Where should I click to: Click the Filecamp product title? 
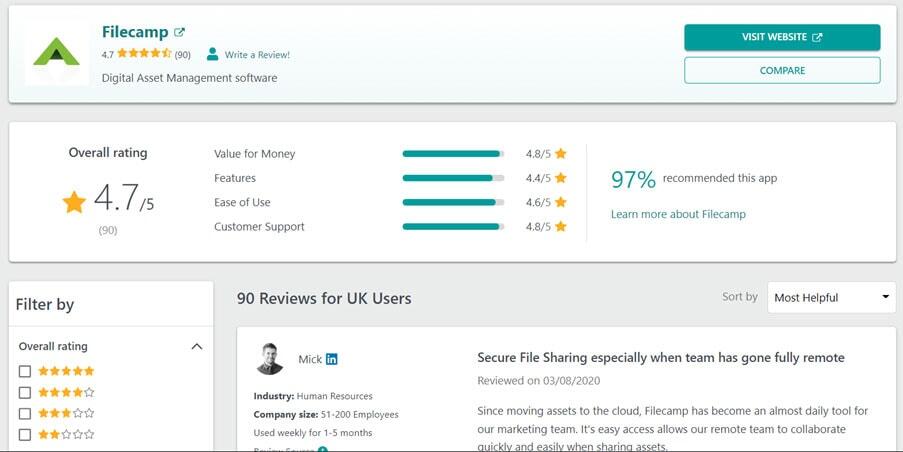point(135,32)
